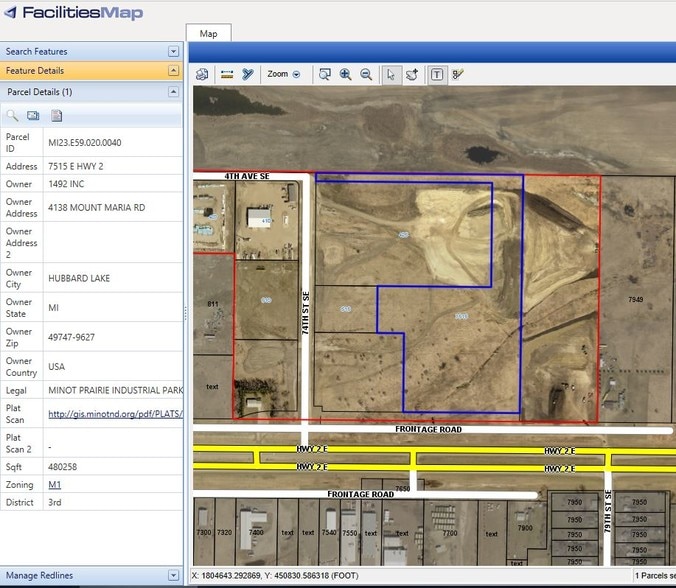Click the M1 zoning link

pos(54,484)
